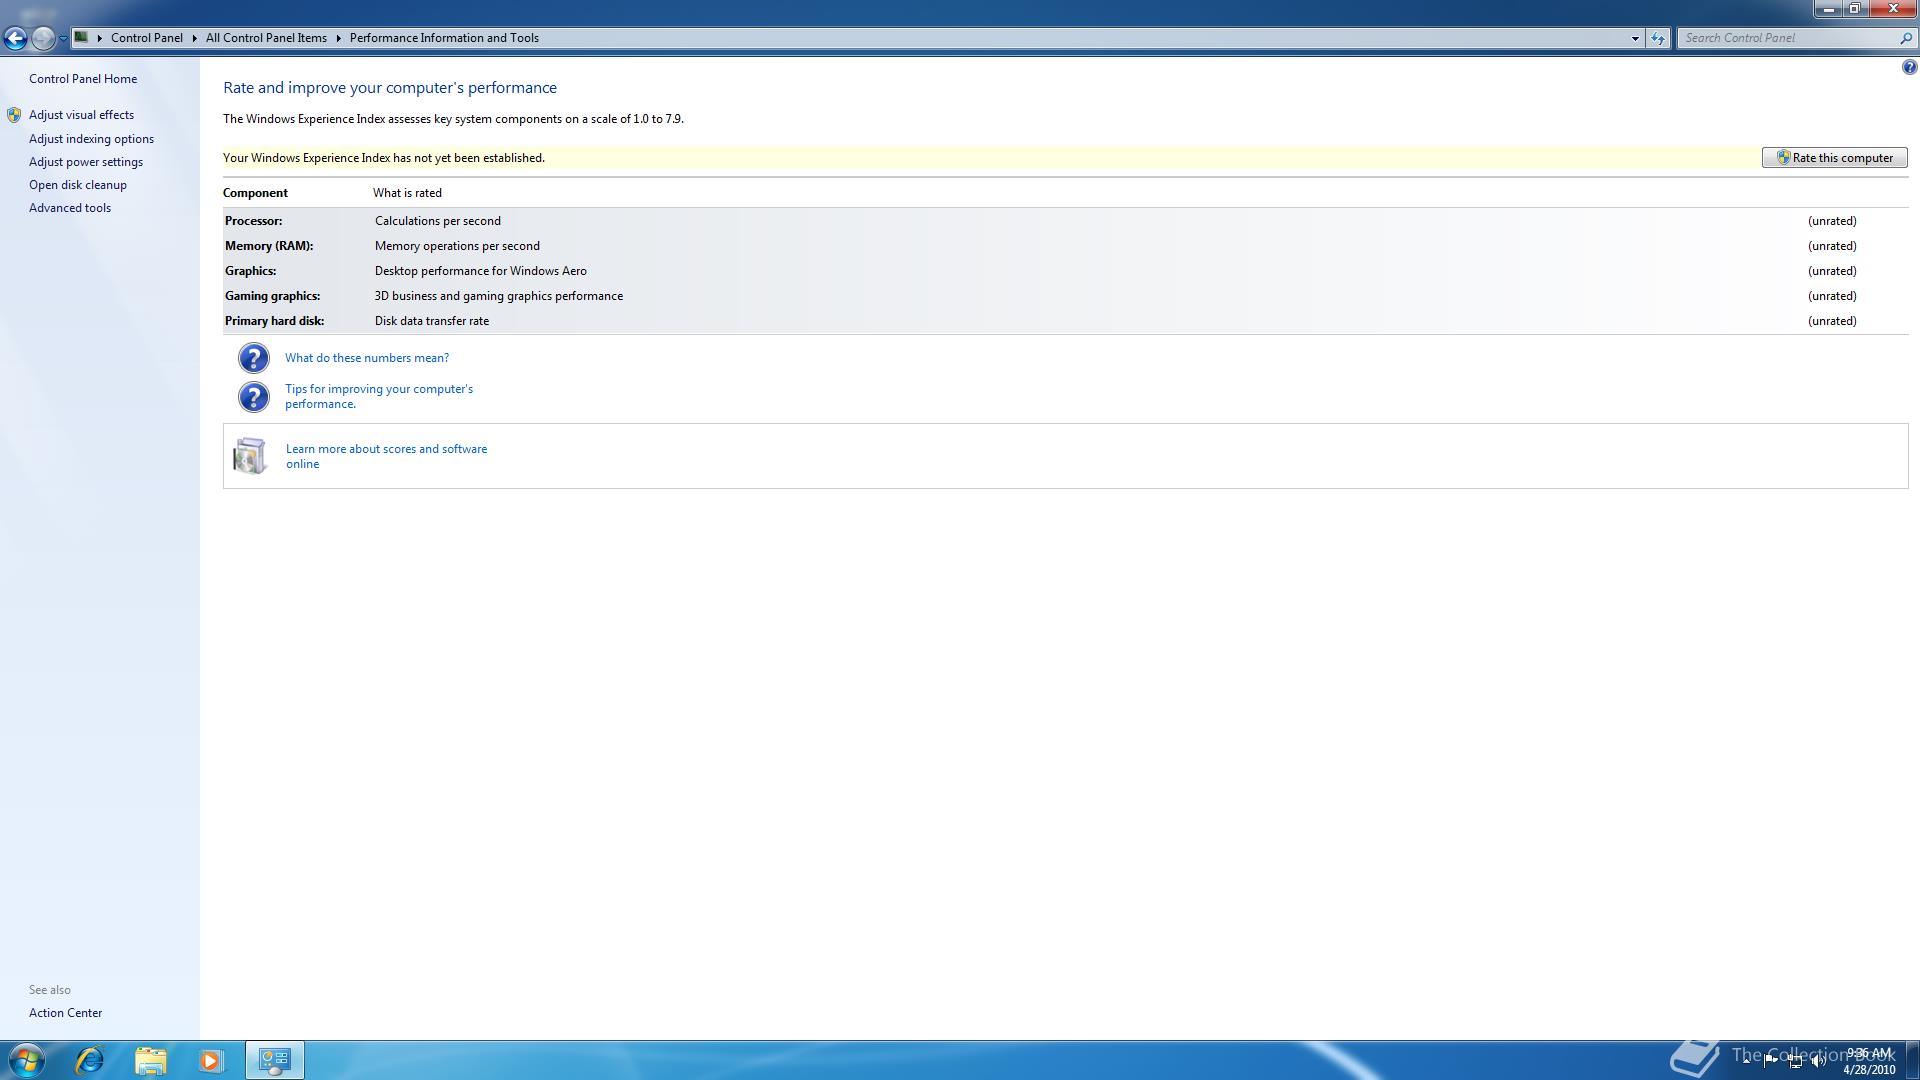
Task: Open Adjust power settings
Action: [86, 162]
